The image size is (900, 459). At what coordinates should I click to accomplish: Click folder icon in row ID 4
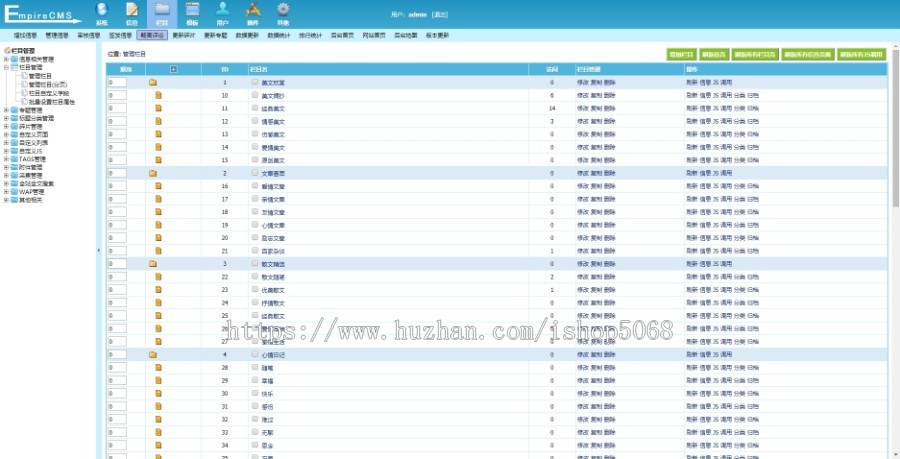click(x=153, y=355)
